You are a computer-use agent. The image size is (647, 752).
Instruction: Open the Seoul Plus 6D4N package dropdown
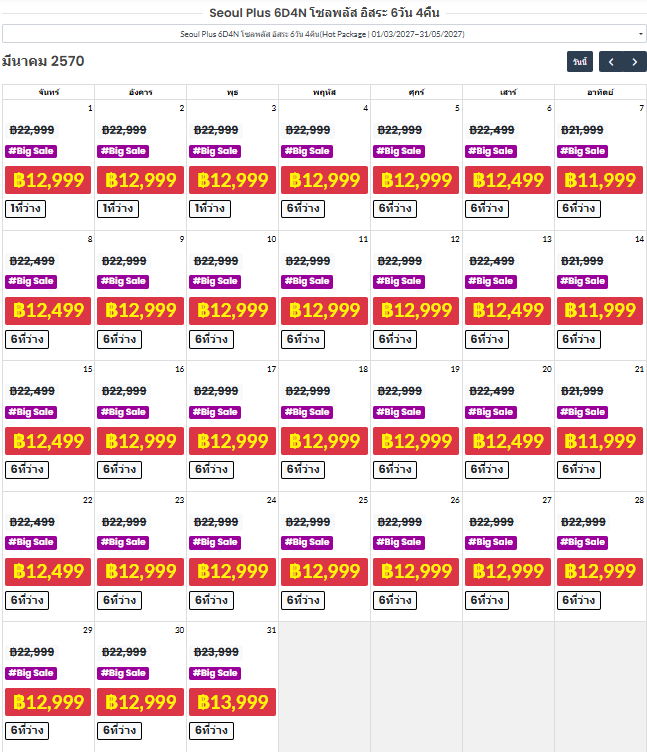324,34
